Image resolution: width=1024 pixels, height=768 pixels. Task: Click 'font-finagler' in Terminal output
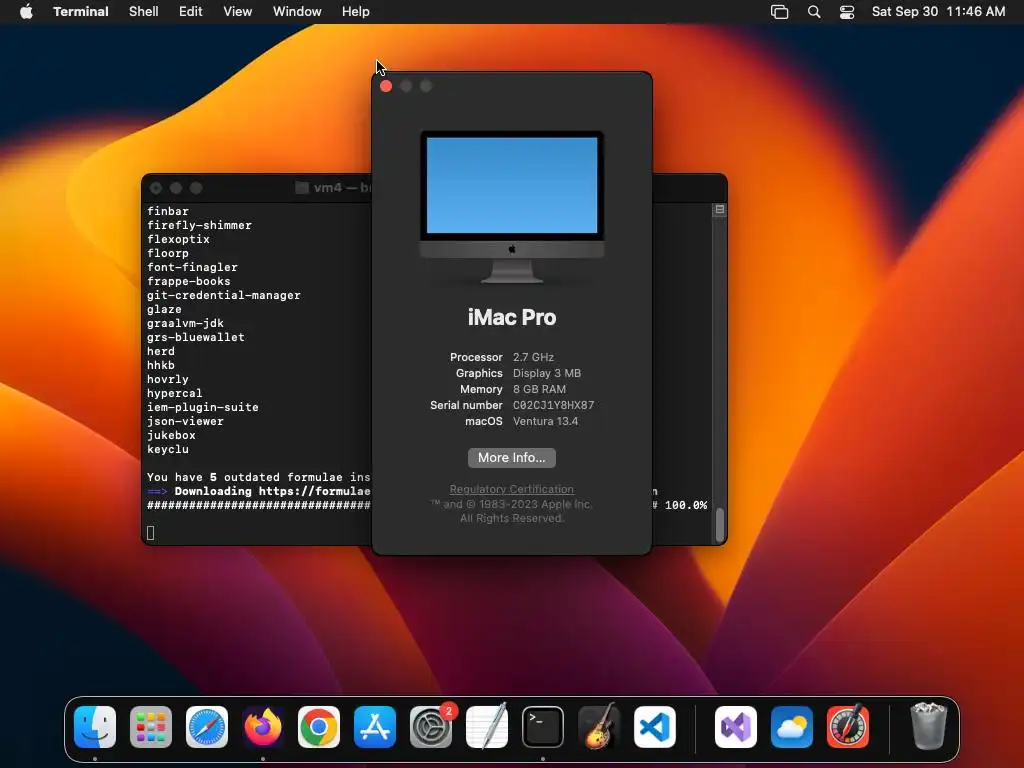[193, 267]
